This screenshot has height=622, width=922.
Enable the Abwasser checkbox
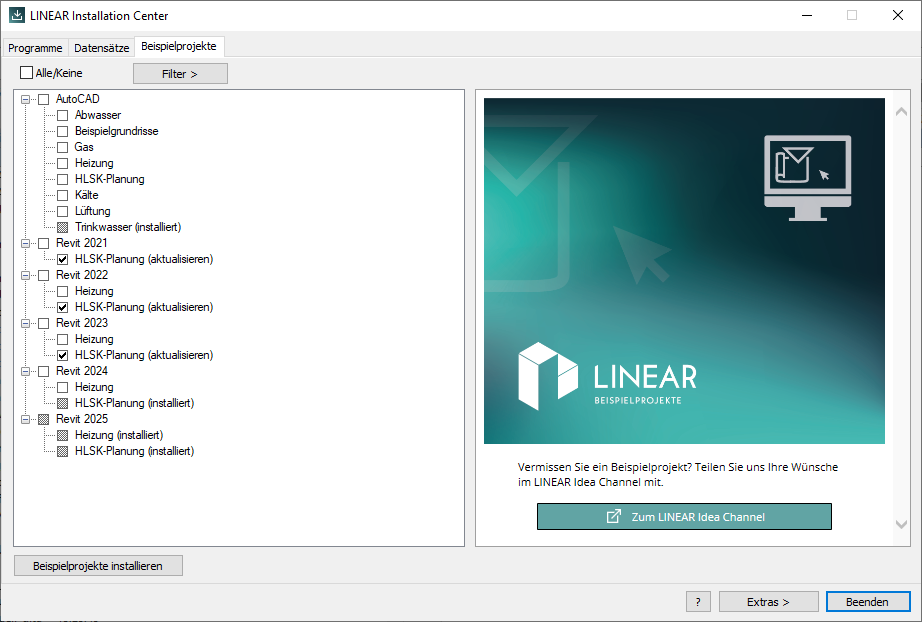click(x=62, y=115)
